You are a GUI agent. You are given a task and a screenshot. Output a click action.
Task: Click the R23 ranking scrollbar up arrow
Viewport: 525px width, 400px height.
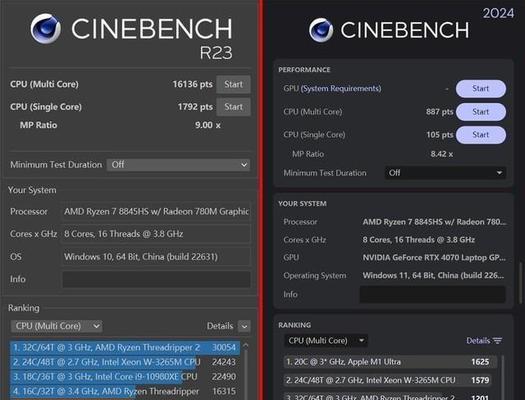point(246,345)
